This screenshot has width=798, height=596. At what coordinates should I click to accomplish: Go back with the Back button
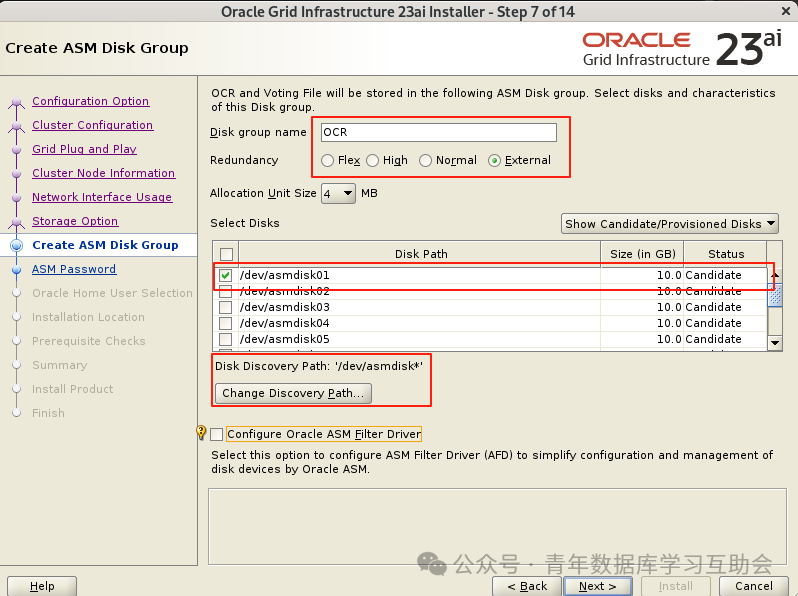tap(527, 586)
